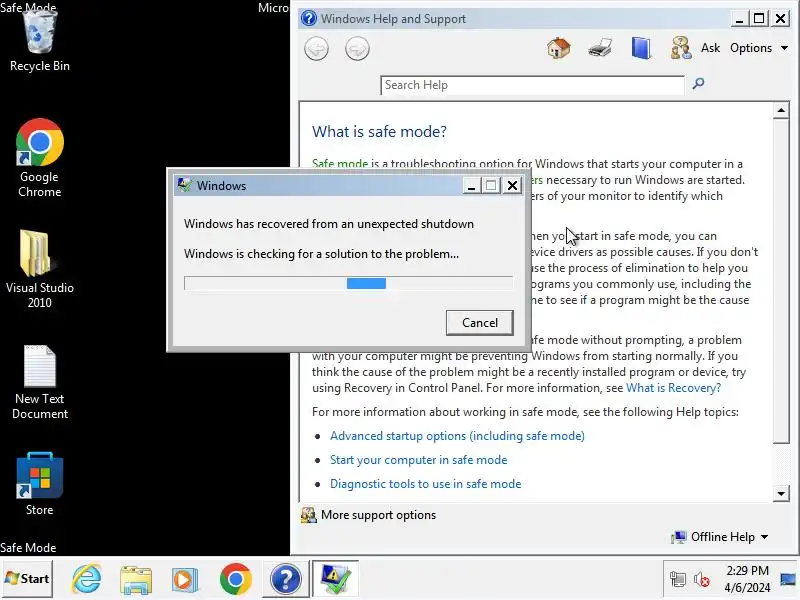Switch to Help and Support taskbar button
The height and width of the screenshot is (600, 800).
[285, 579]
